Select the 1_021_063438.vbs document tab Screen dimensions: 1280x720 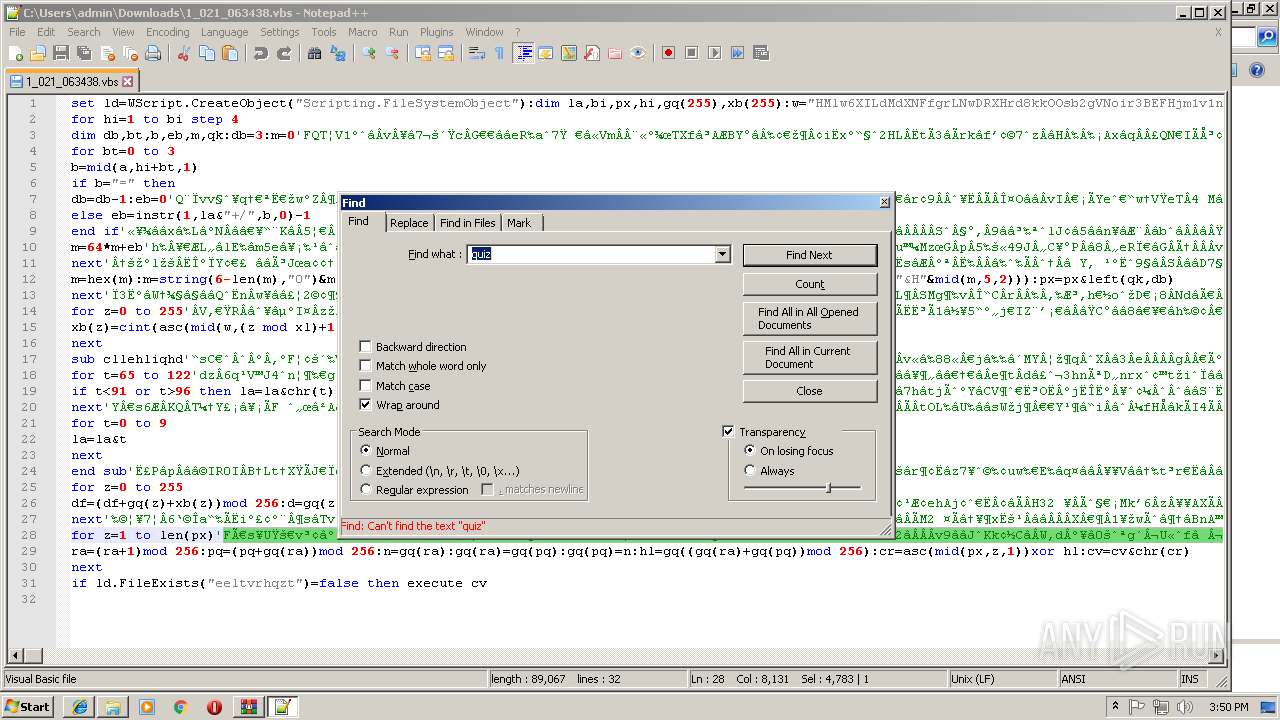coord(70,81)
